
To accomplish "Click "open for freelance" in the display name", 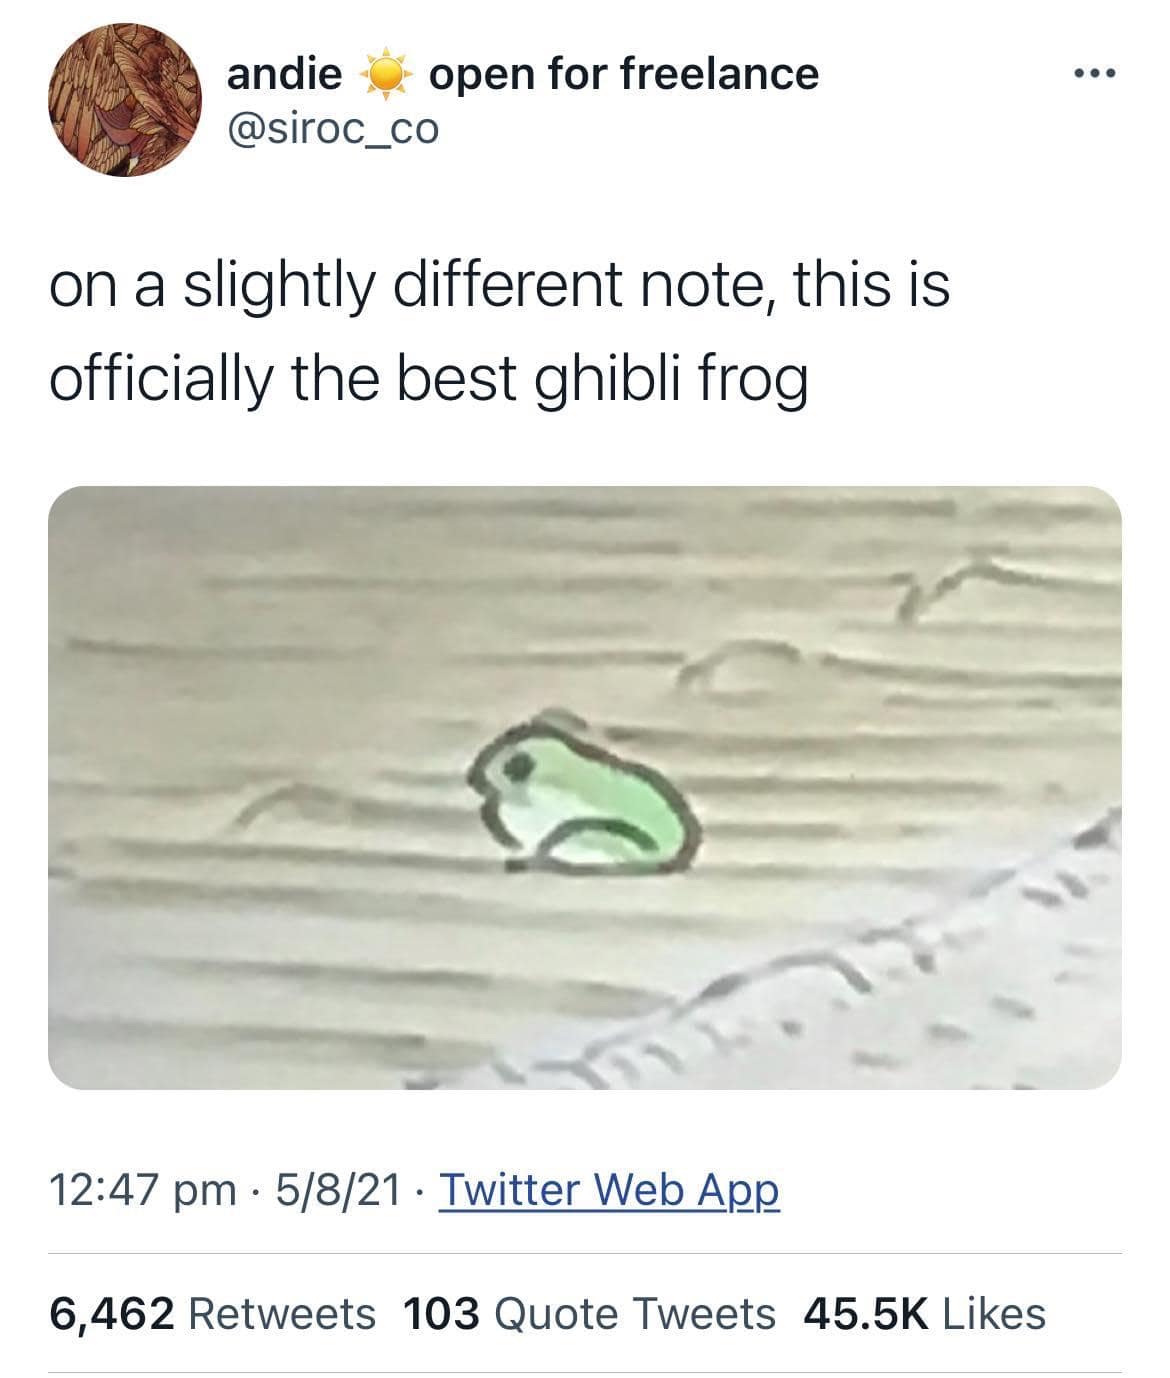I will pos(623,74).
